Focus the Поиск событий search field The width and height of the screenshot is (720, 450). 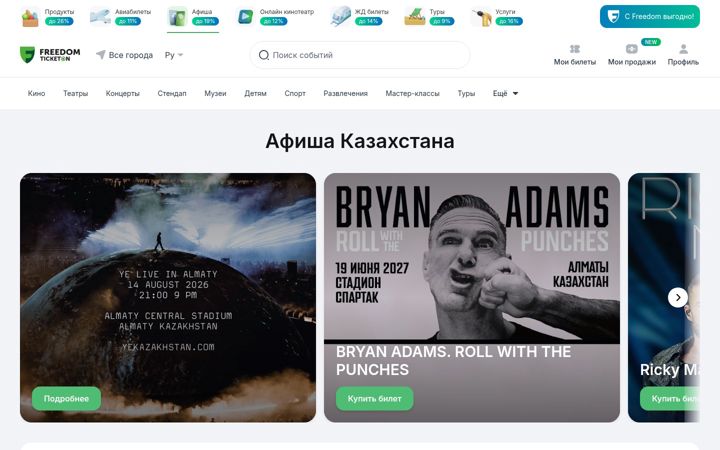coord(360,55)
